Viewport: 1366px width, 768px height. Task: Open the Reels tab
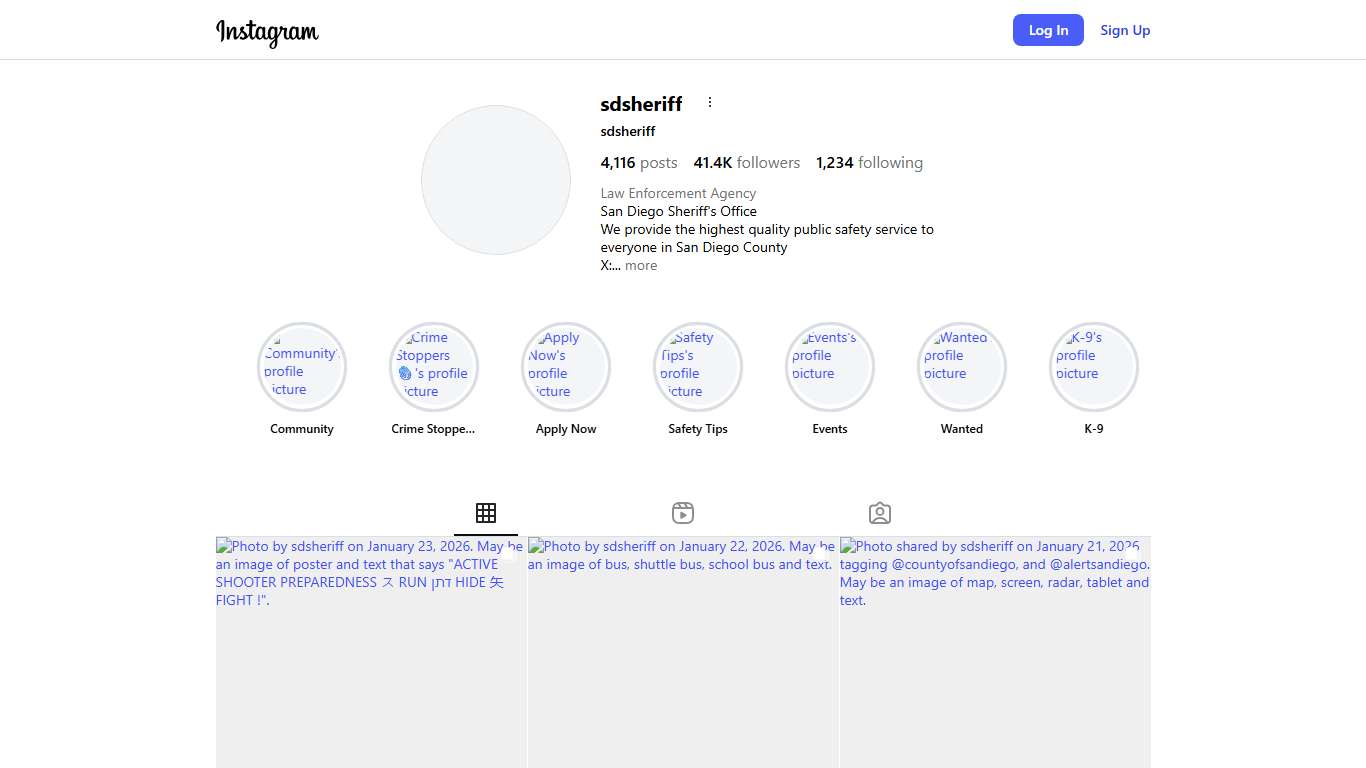coord(683,513)
